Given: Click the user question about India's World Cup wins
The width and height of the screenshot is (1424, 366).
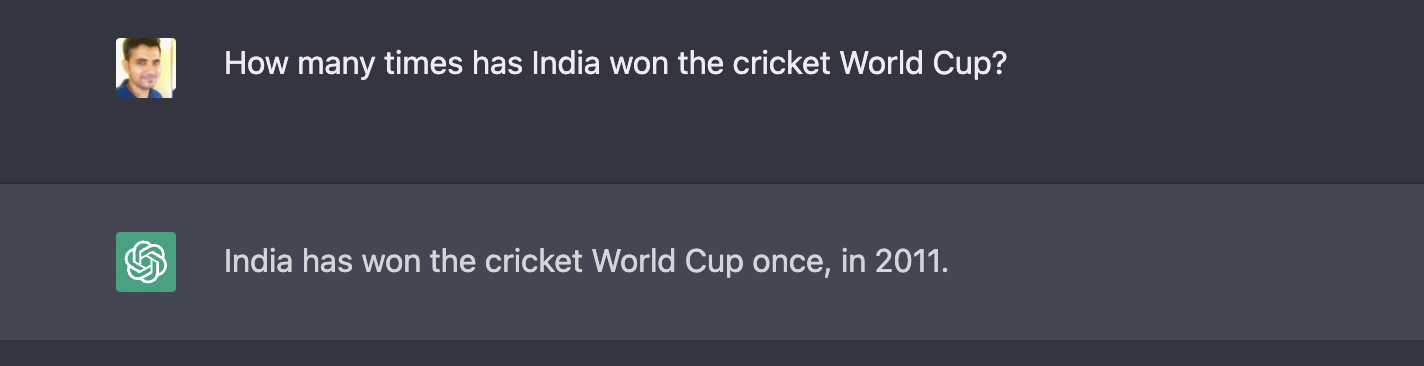Looking at the screenshot, I should [615, 65].
